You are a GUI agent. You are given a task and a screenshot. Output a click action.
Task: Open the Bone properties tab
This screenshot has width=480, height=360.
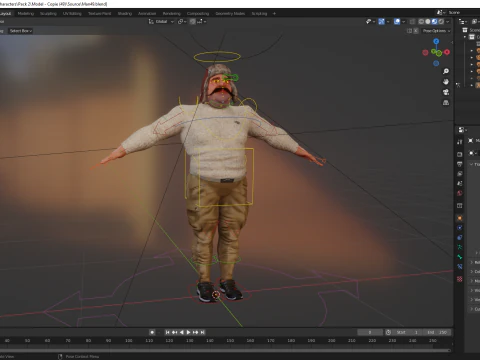(x=460, y=257)
